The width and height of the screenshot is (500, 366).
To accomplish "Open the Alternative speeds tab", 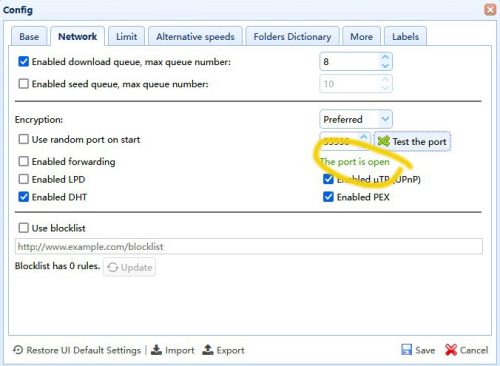I will click(x=195, y=36).
